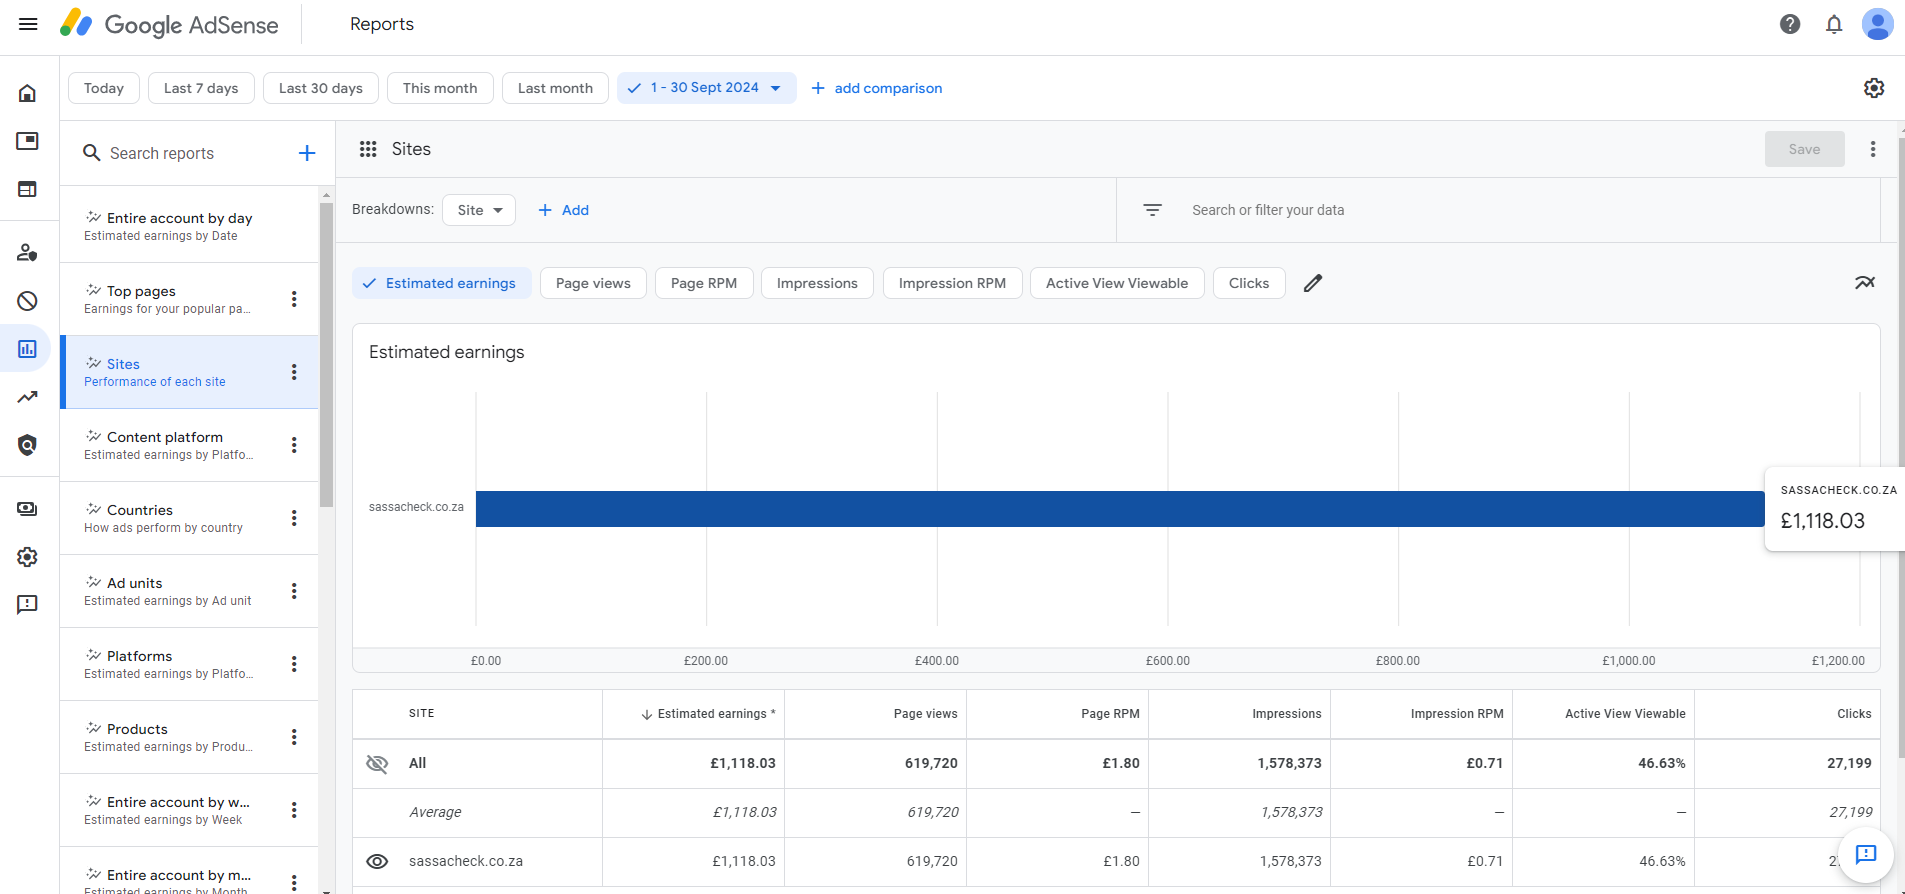Image resolution: width=1905 pixels, height=894 pixels.
Task: Open options menu for Ad units report
Action: click(x=294, y=591)
